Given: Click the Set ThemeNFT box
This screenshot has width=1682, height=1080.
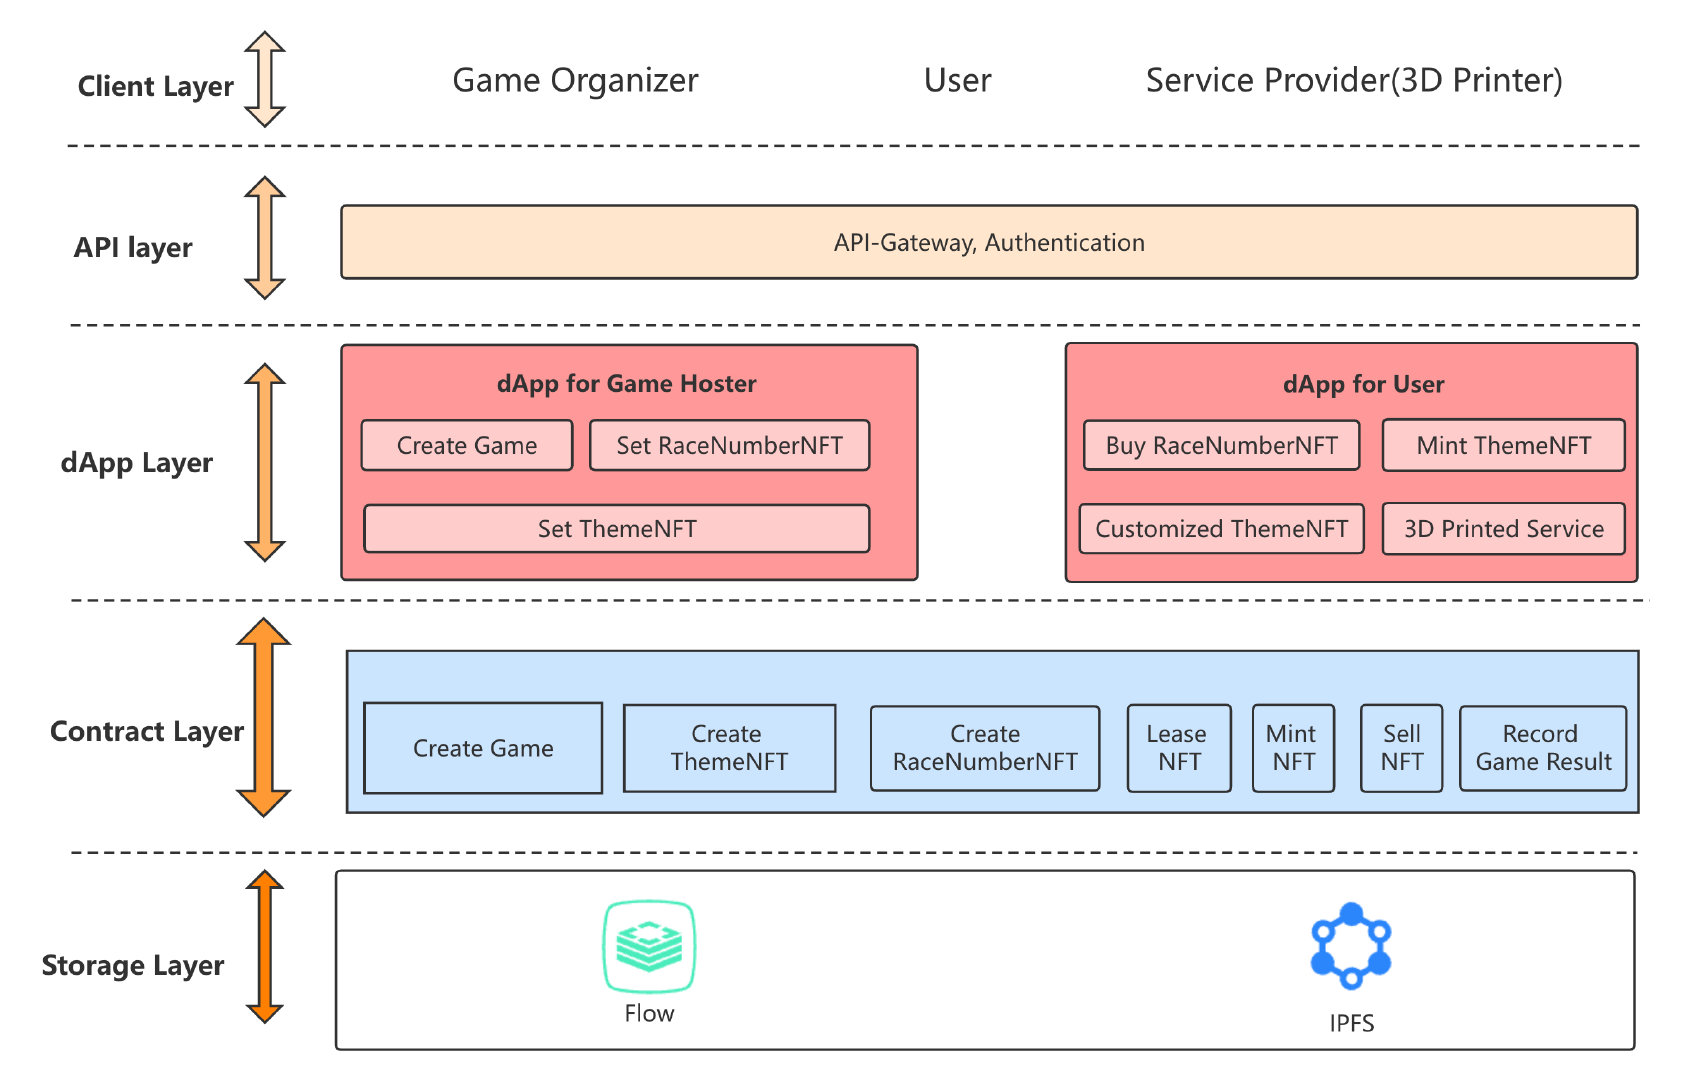Looking at the screenshot, I should click(617, 528).
